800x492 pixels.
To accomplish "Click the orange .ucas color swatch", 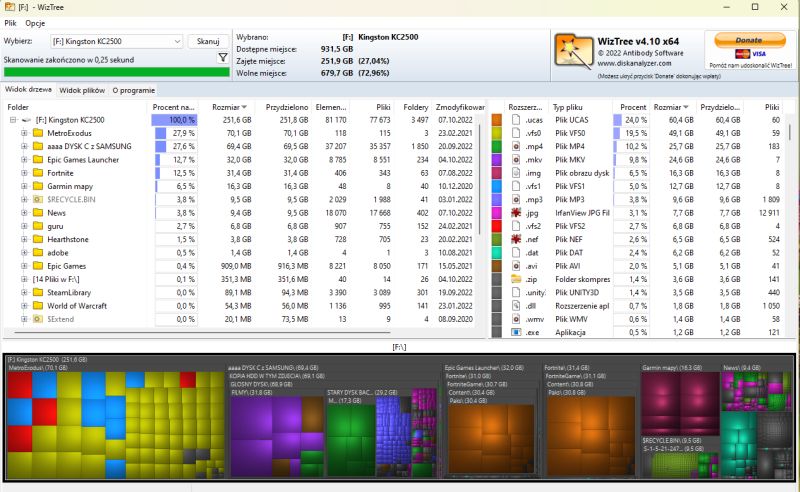I will 497,120.
